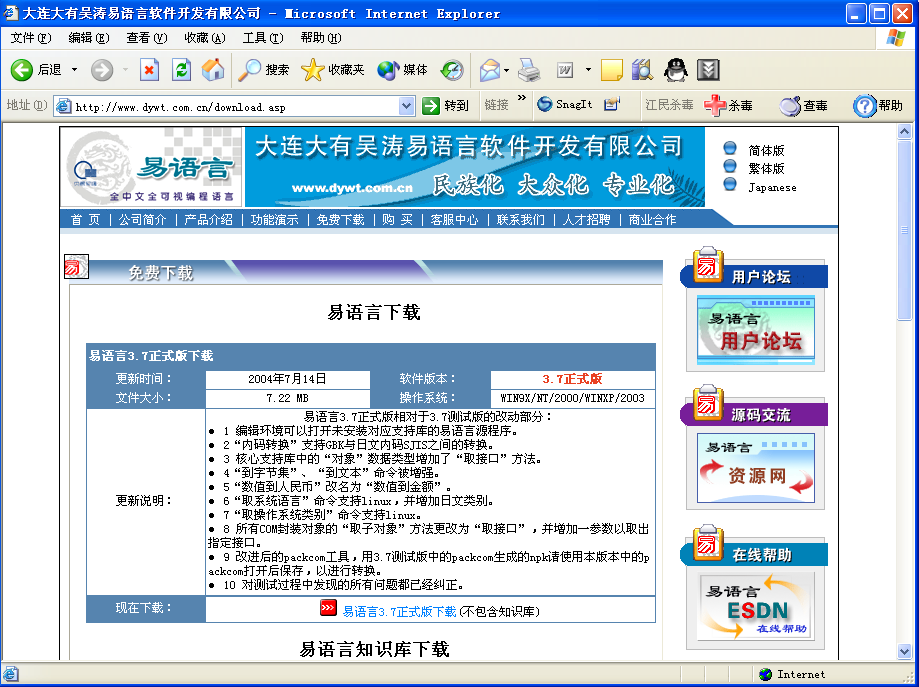Click the 易语言3.7正式版下载 link

point(399,612)
